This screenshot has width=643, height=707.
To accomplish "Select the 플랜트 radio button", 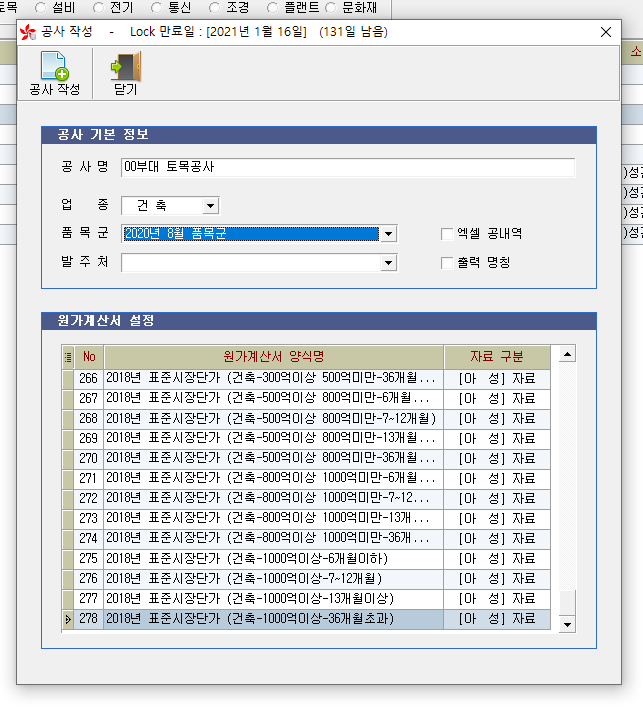I will point(273,8).
